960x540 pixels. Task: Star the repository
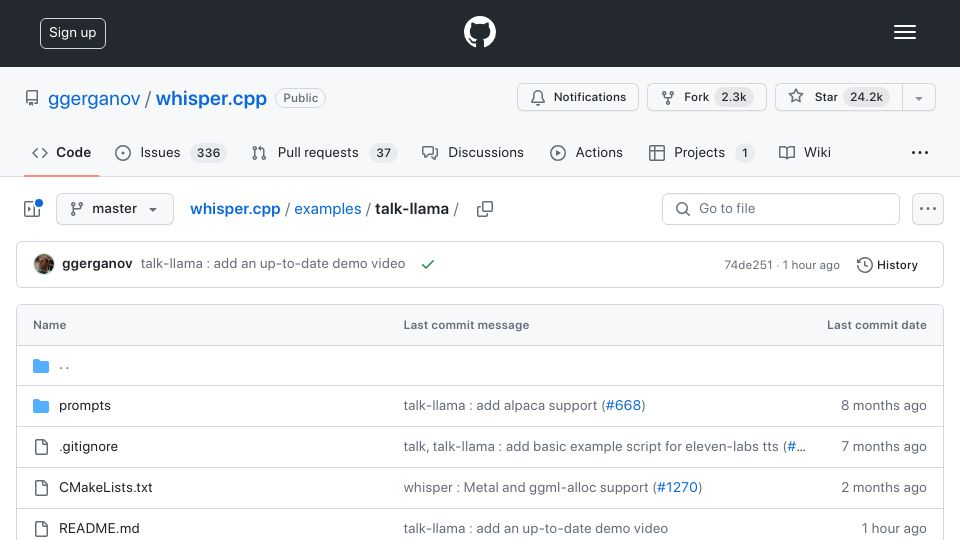pos(838,97)
